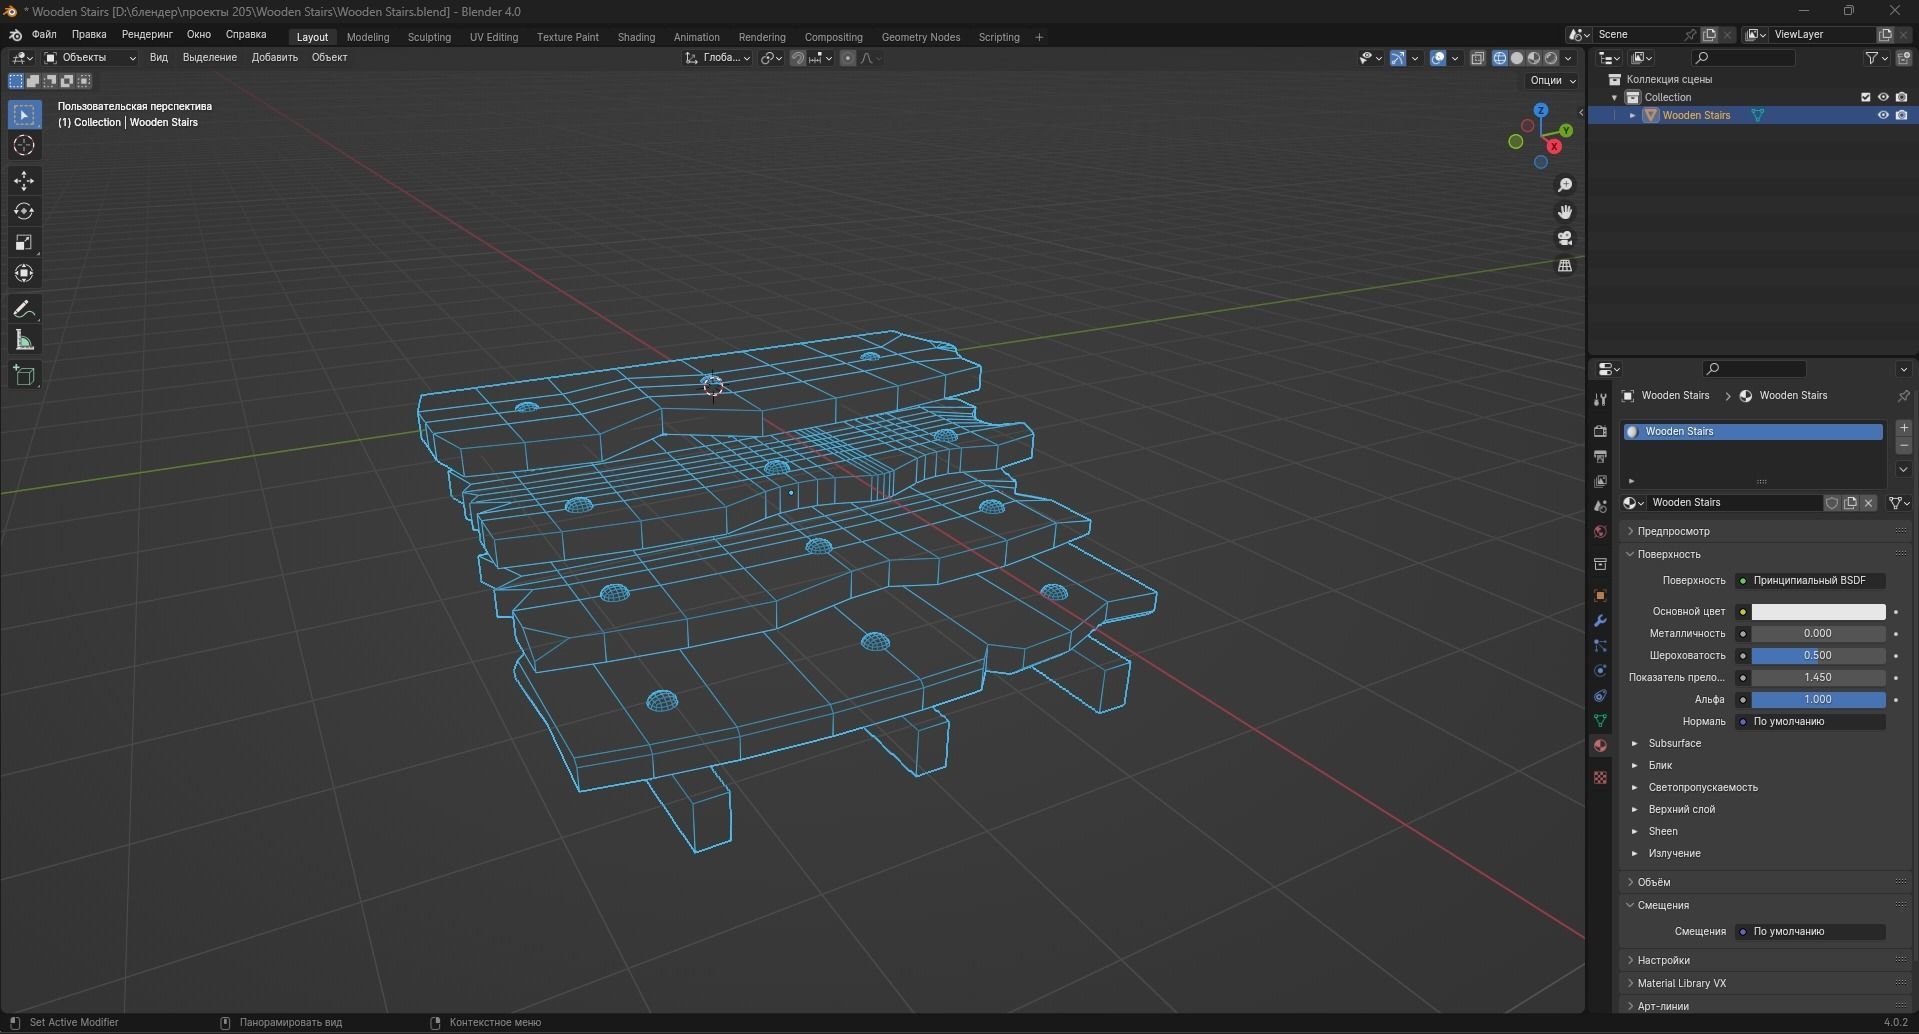Click the Шероховатость 0.500 slider
This screenshot has width=1919, height=1034.
coord(1818,656)
